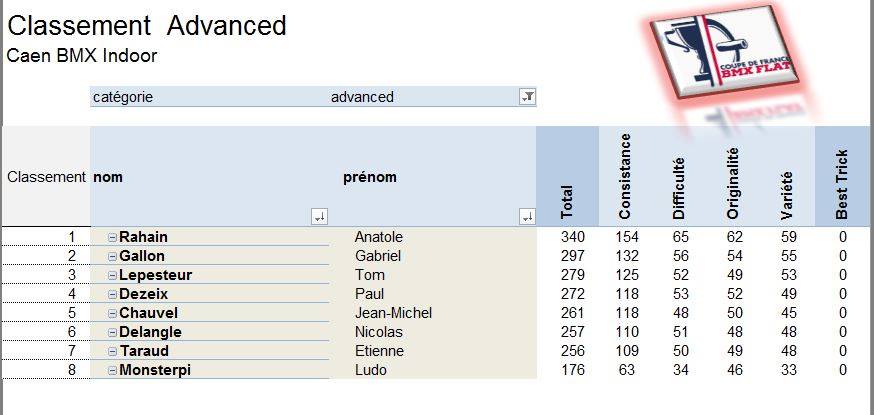Select the prénom cell Jean-Michel

pyautogui.click(x=393, y=313)
